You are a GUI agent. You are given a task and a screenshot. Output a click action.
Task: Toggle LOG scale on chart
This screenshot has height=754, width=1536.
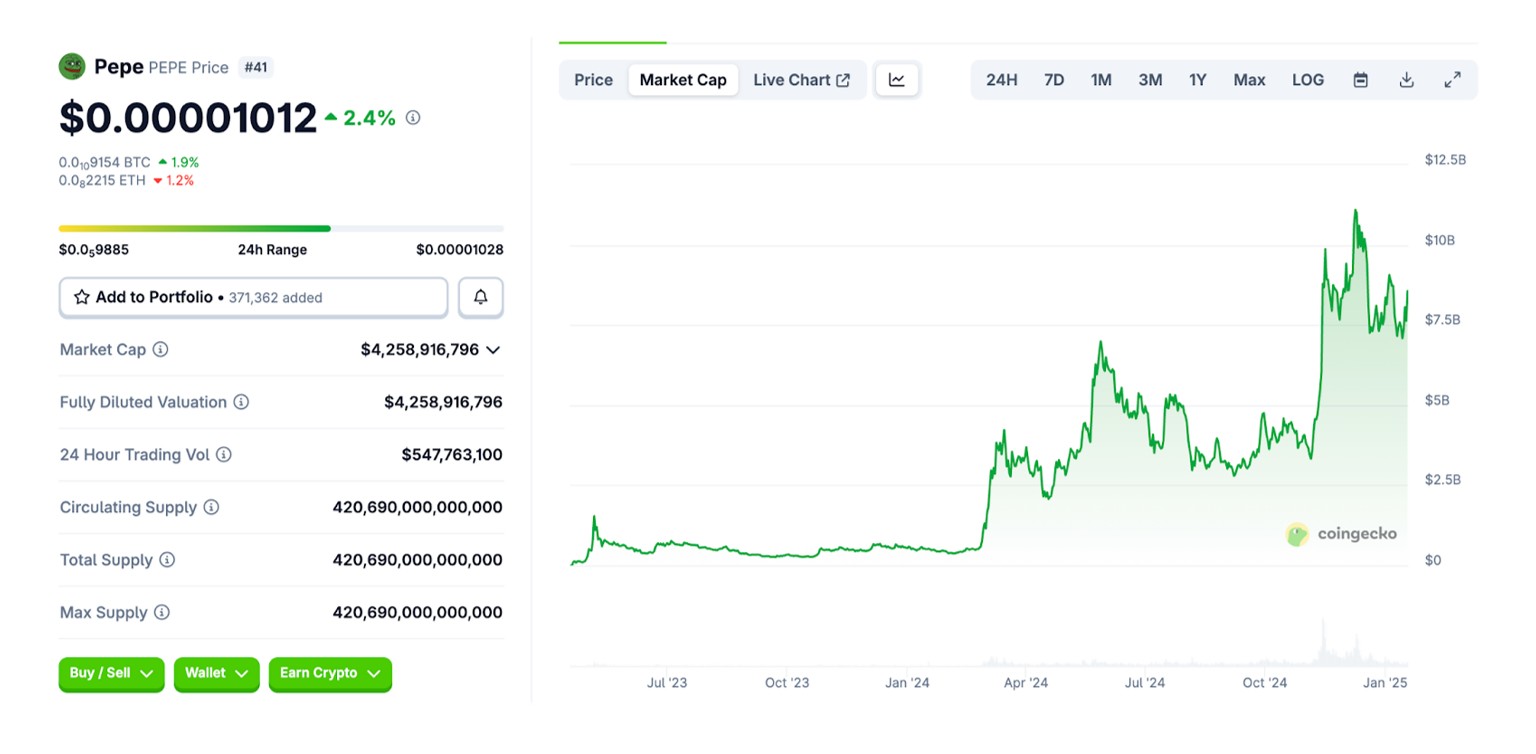(1308, 80)
